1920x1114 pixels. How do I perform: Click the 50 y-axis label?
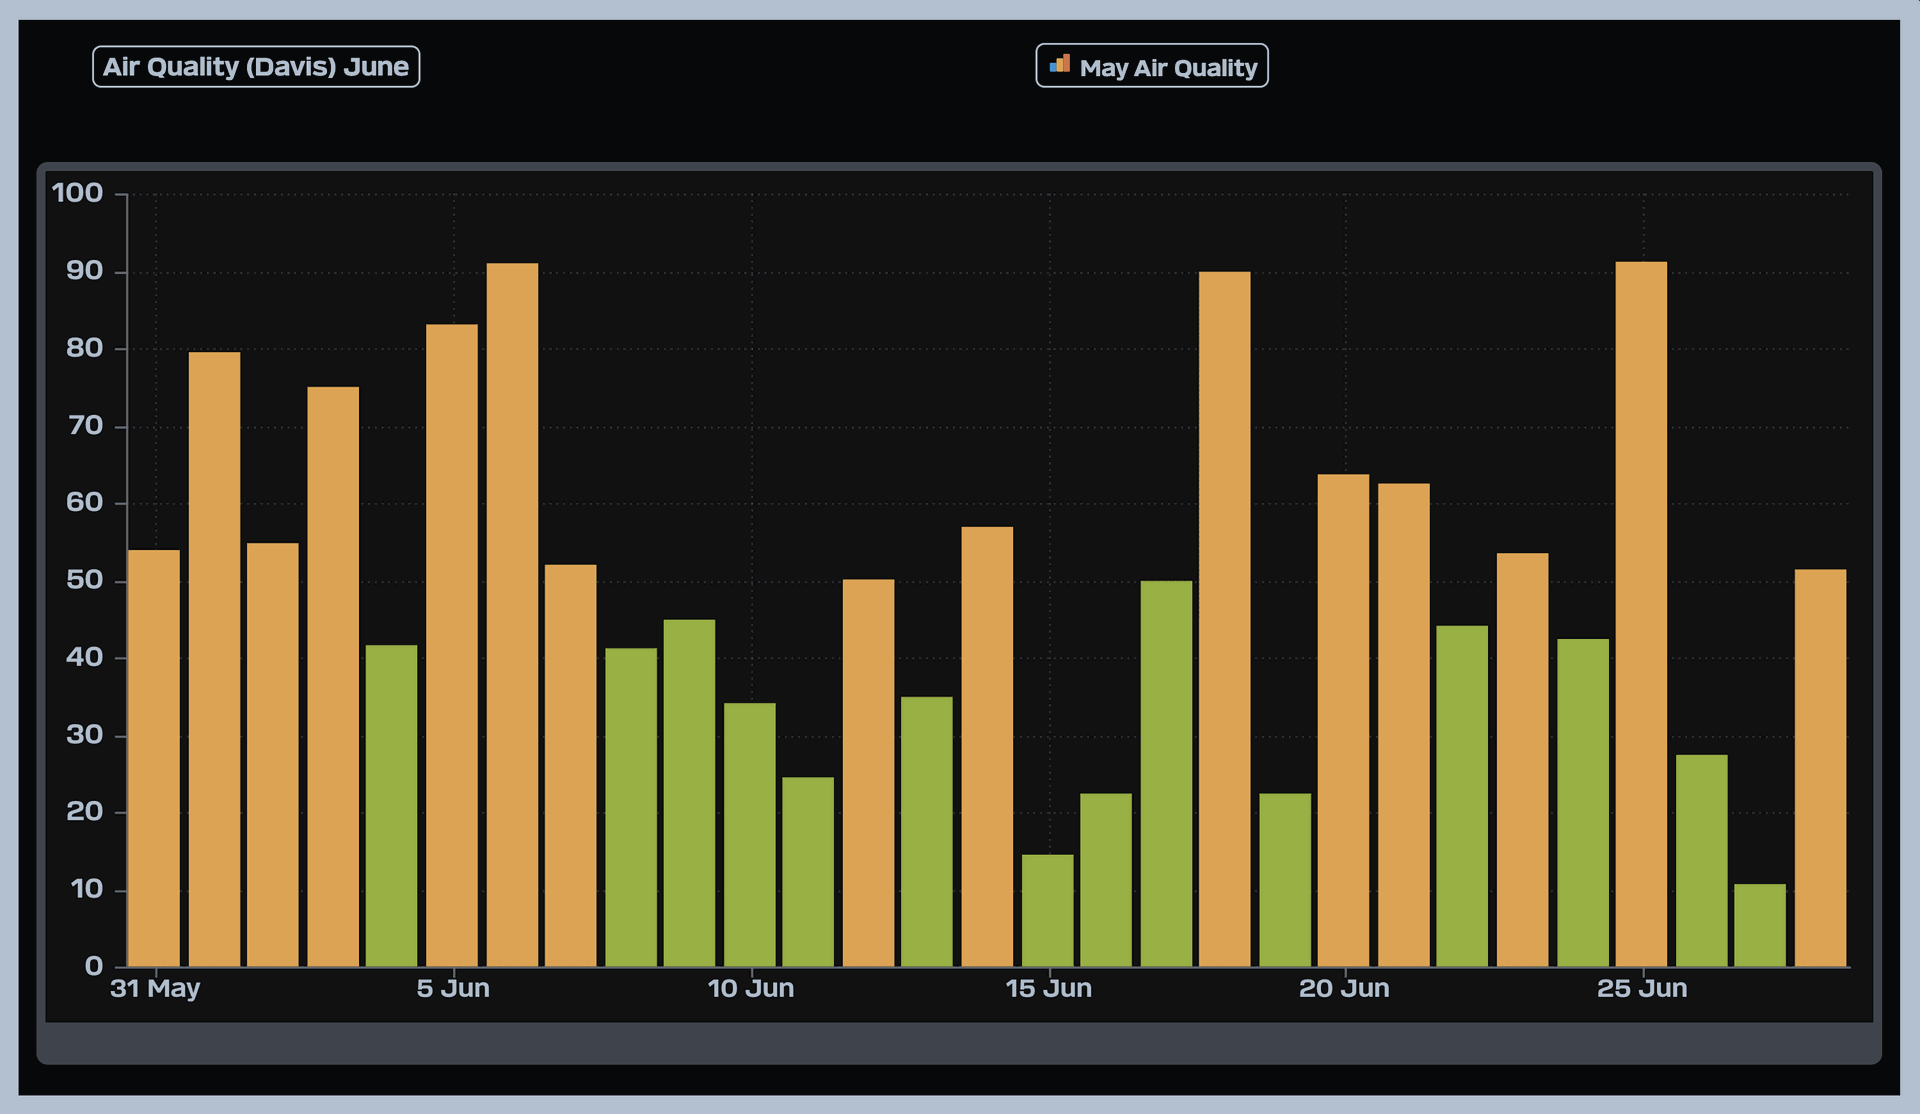point(84,580)
